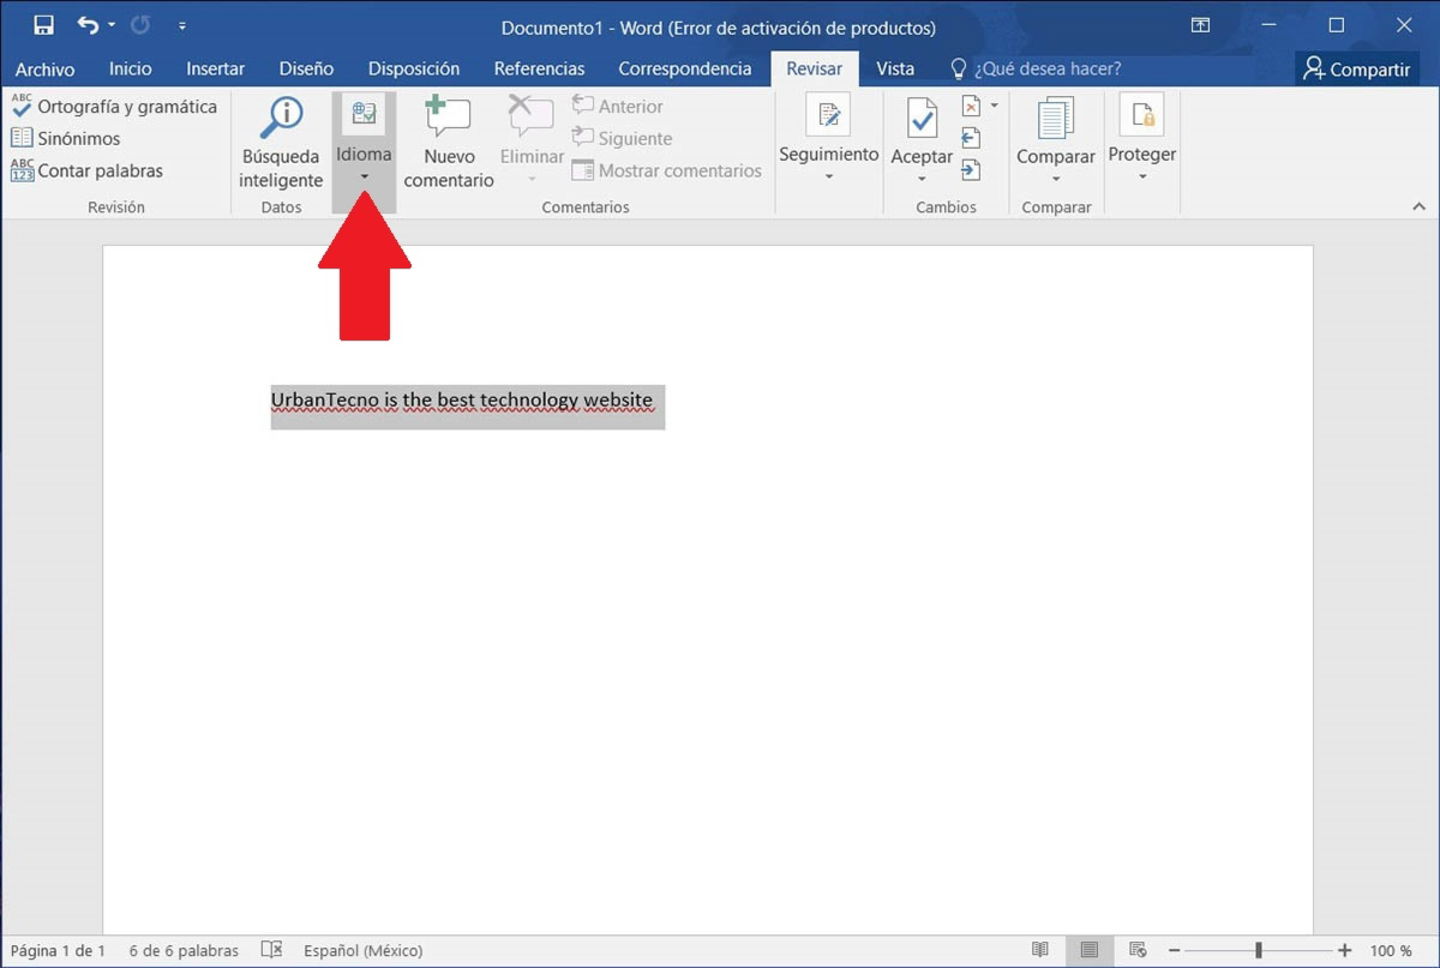Go to next change icon
Viewport: 1440px width, 968px height.
tap(971, 170)
